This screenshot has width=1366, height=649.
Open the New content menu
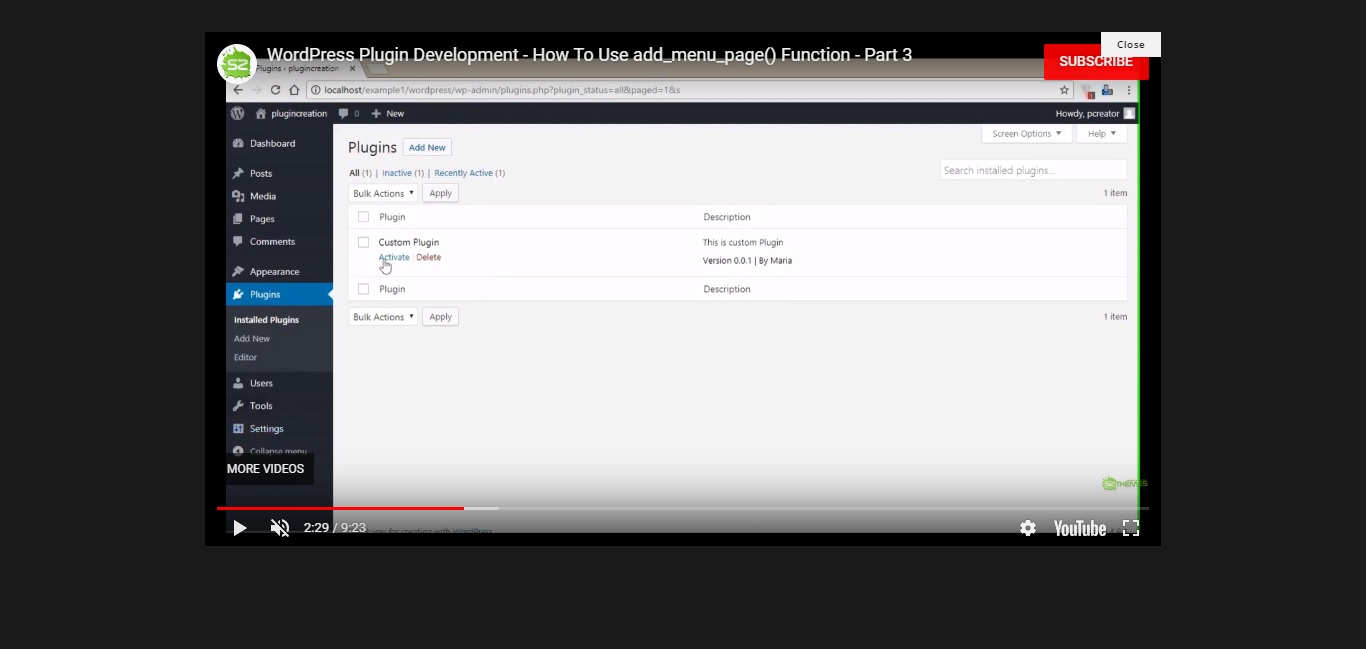click(388, 114)
